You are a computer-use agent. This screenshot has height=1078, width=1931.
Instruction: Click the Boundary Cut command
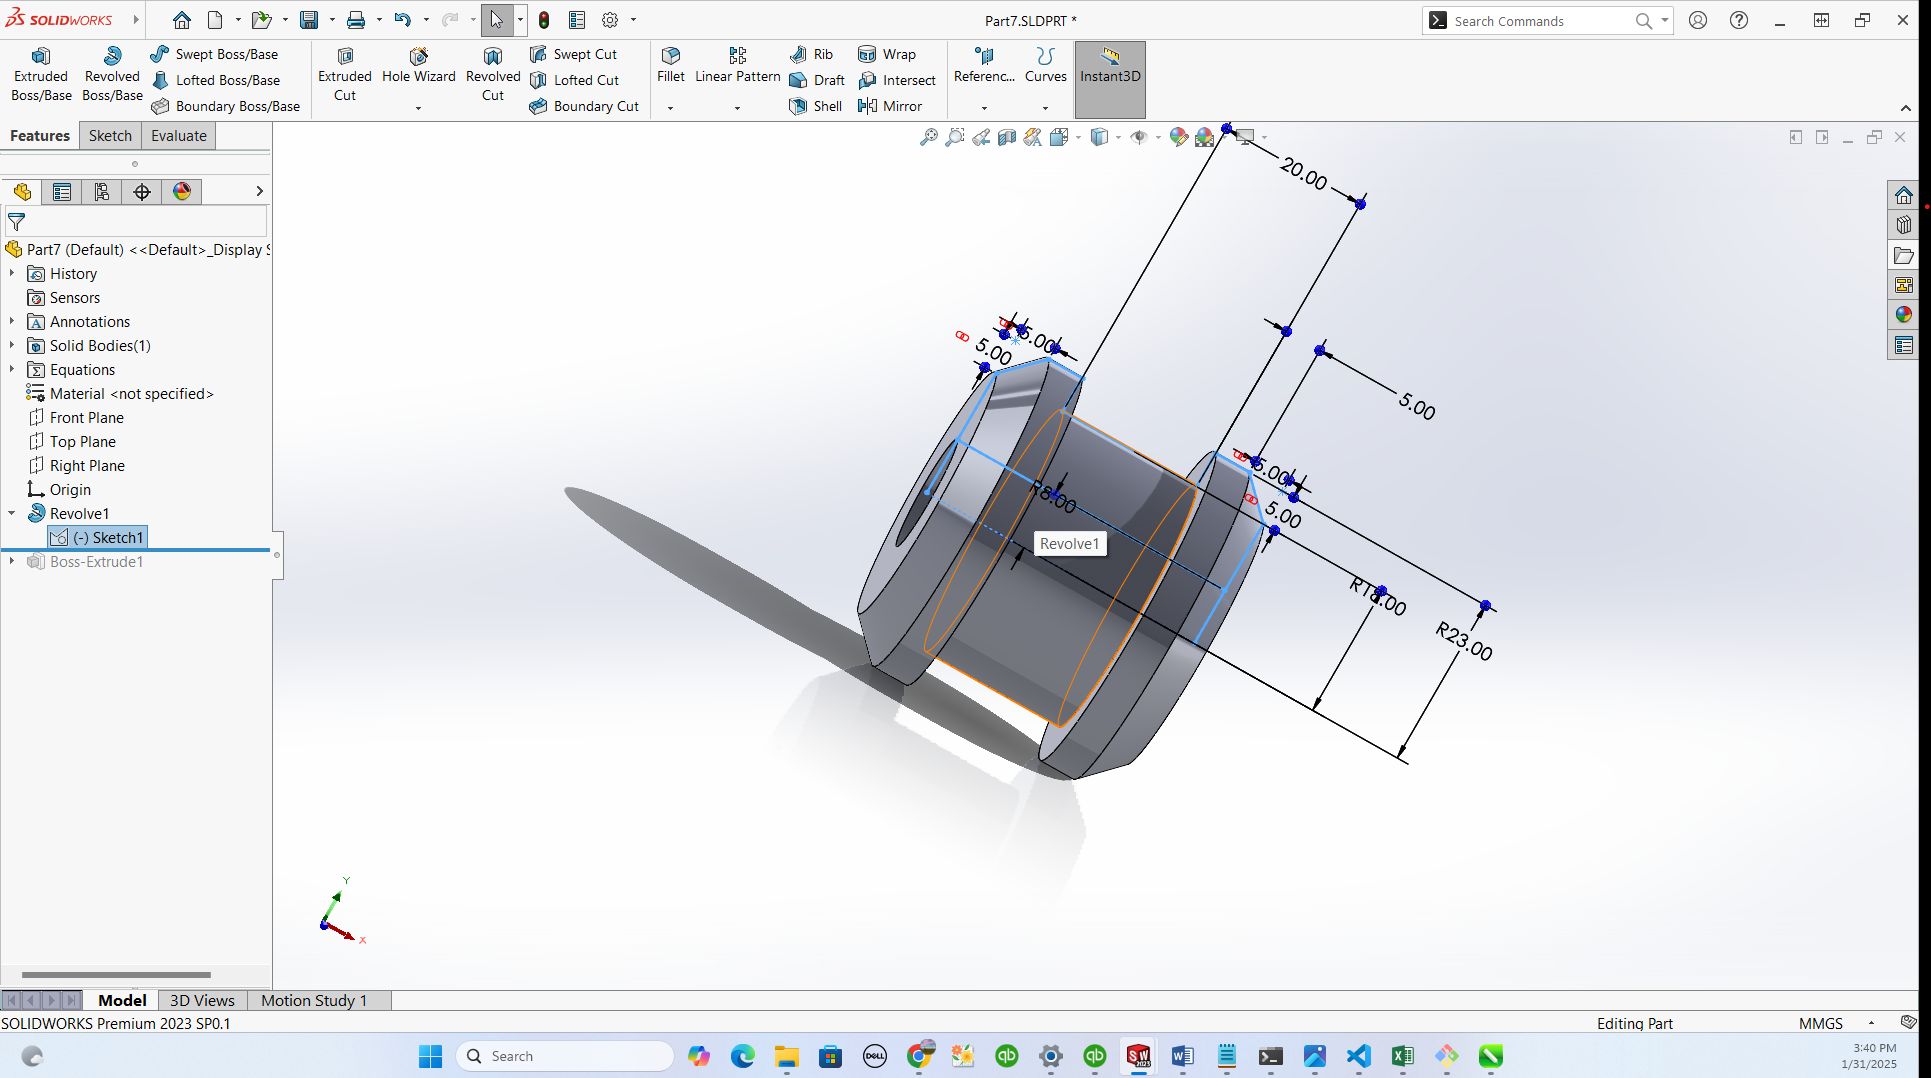click(584, 106)
